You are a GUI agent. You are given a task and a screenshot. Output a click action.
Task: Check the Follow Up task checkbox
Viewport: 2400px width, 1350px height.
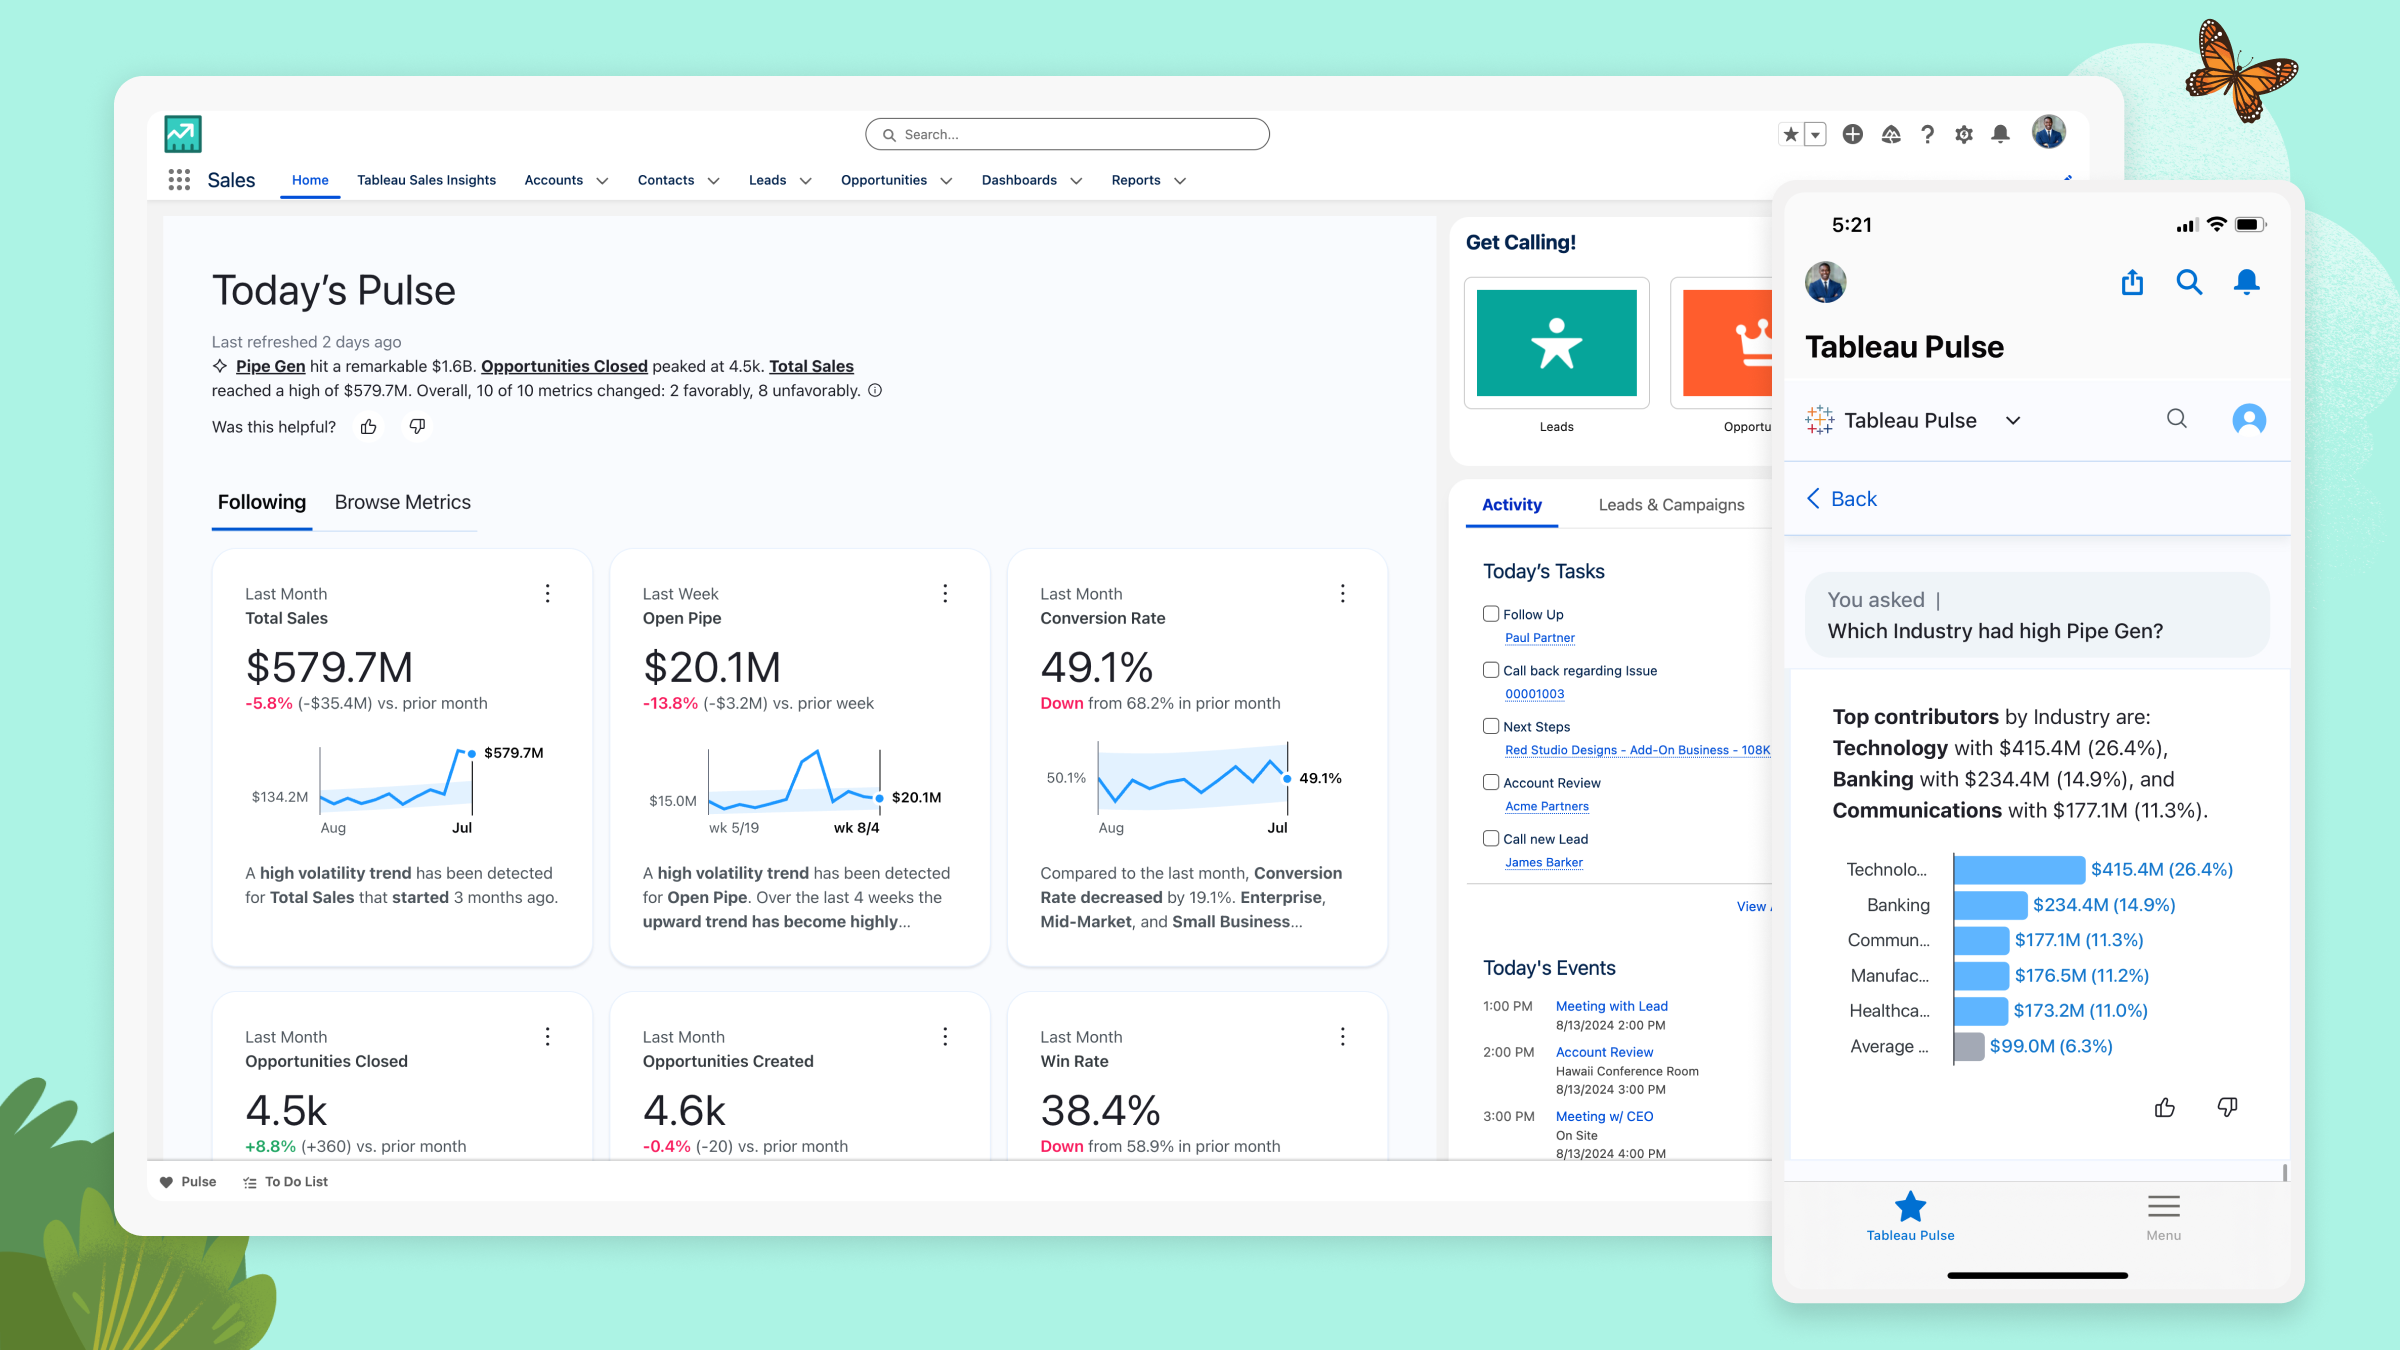1491,613
